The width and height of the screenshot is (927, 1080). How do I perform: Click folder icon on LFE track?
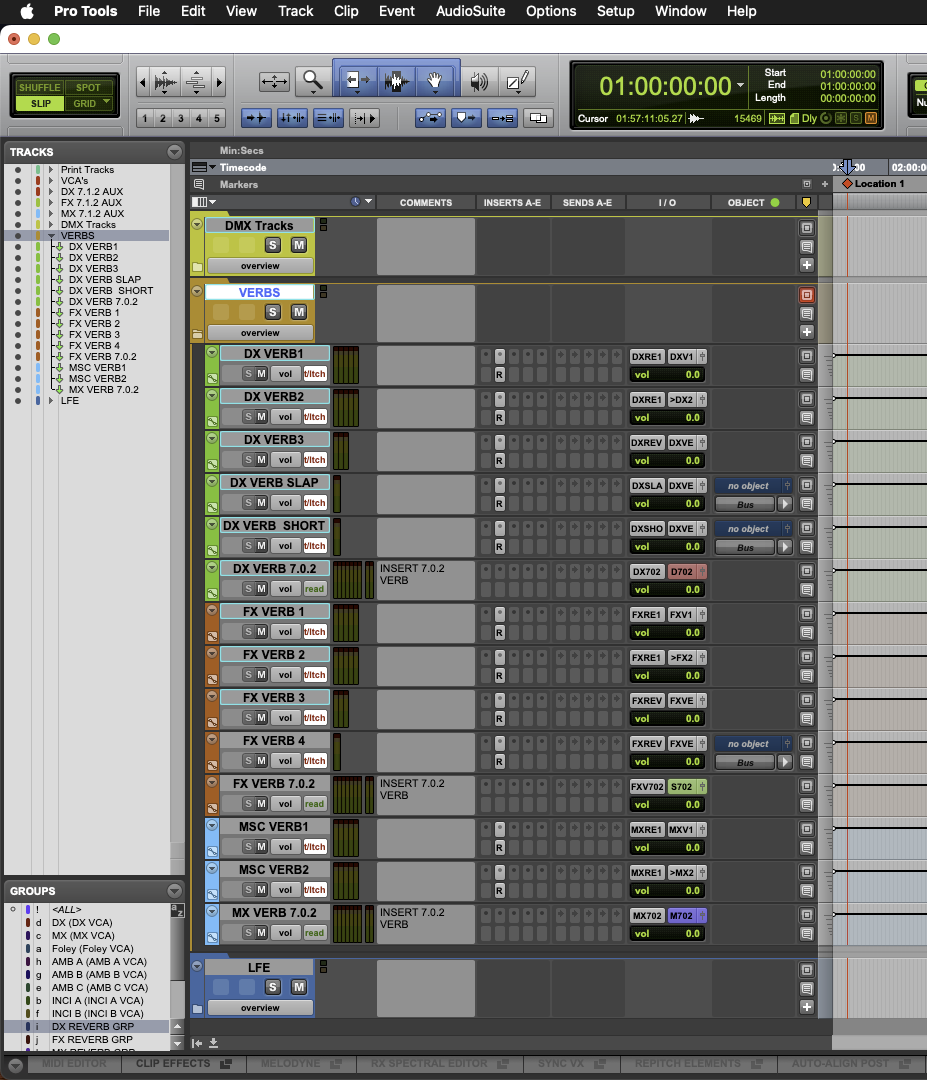[198, 1009]
